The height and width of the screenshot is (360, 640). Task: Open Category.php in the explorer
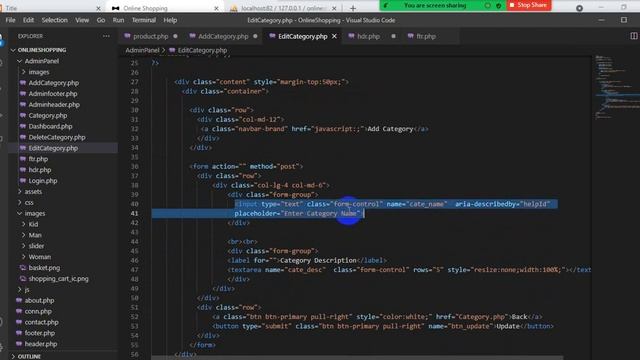click(48, 116)
